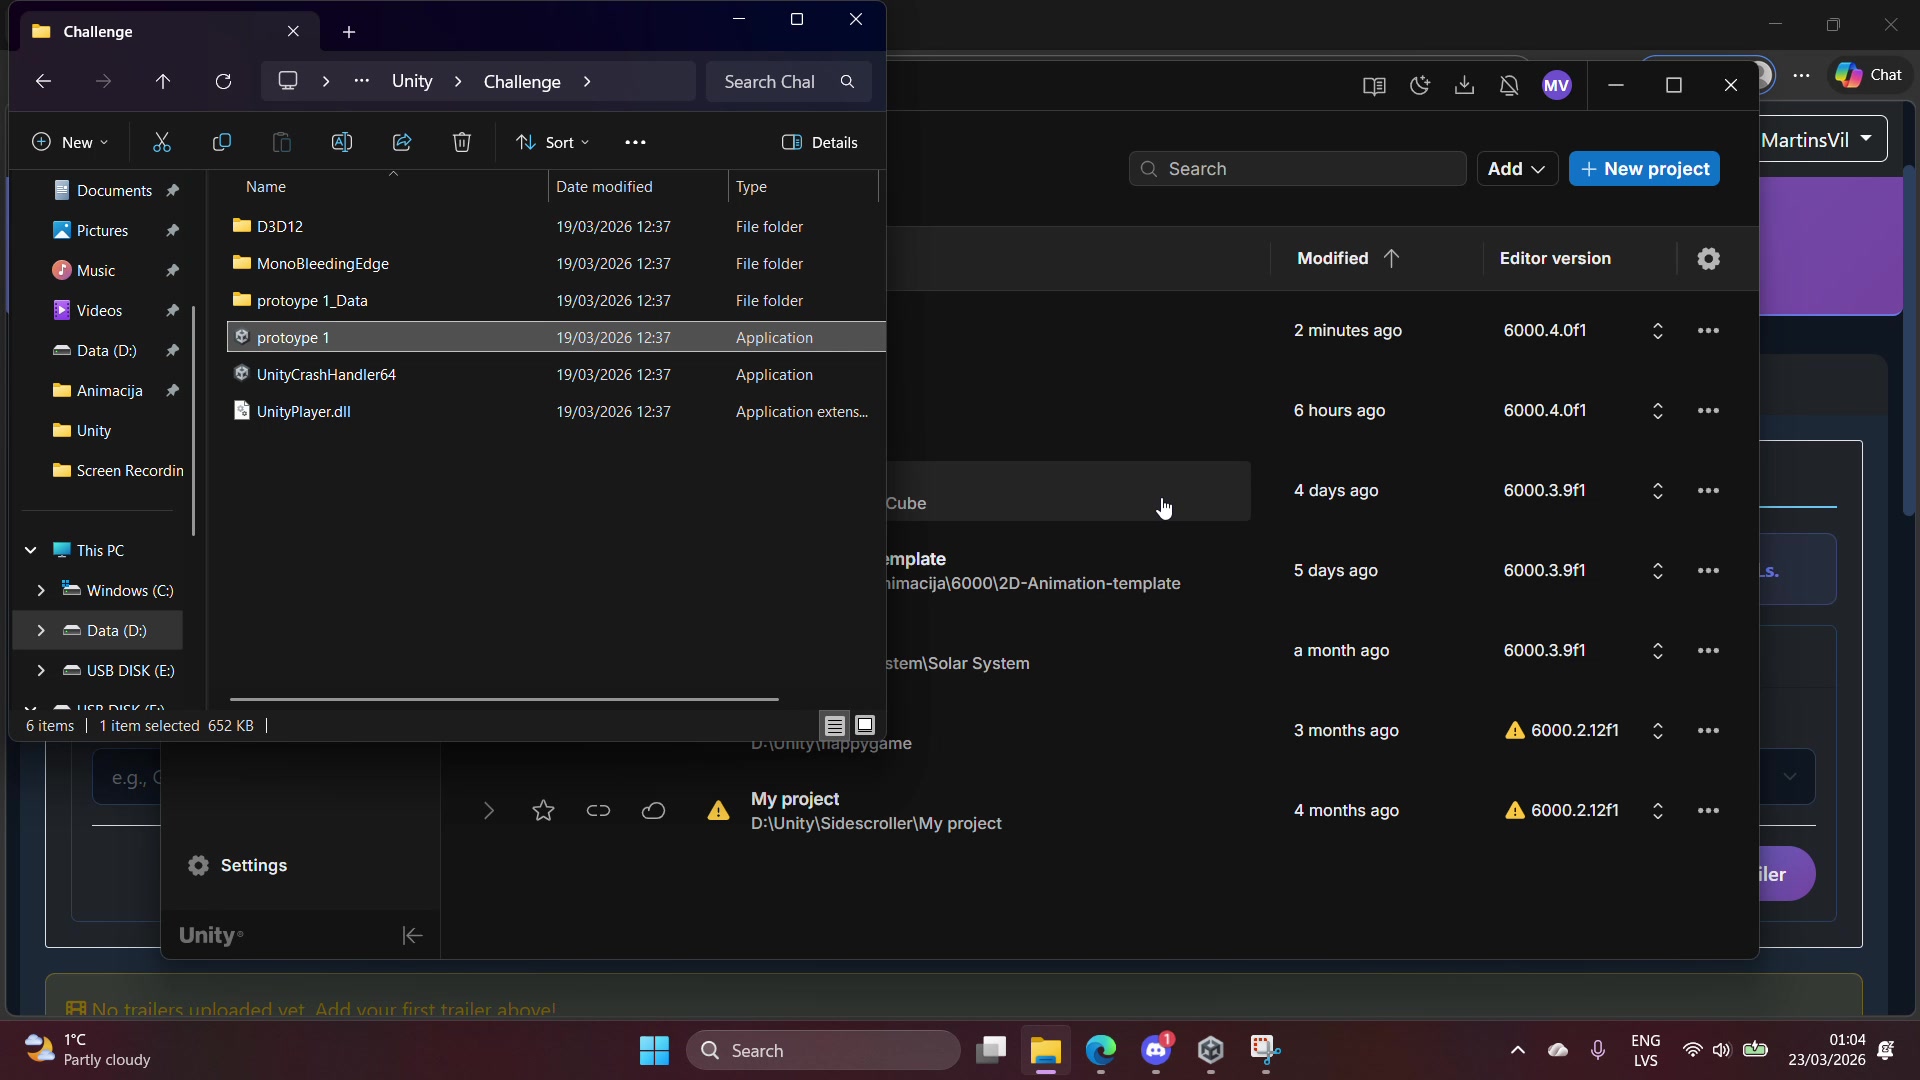Click the Cut scissors icon
The image size is (1920, 1080).
(162, 142)
